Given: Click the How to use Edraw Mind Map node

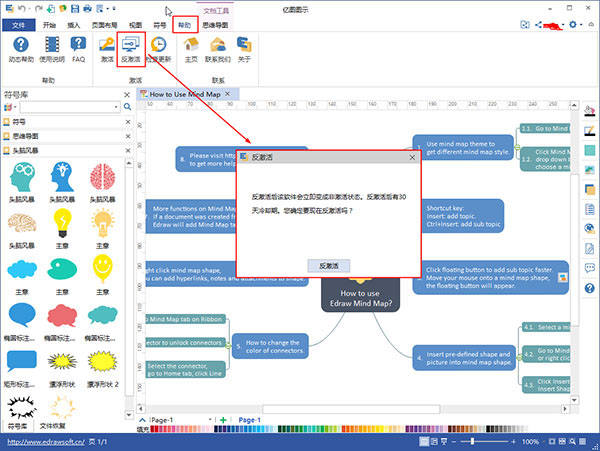Looking at the screenshot, I should pyautogui.click(x=360, y=296).
